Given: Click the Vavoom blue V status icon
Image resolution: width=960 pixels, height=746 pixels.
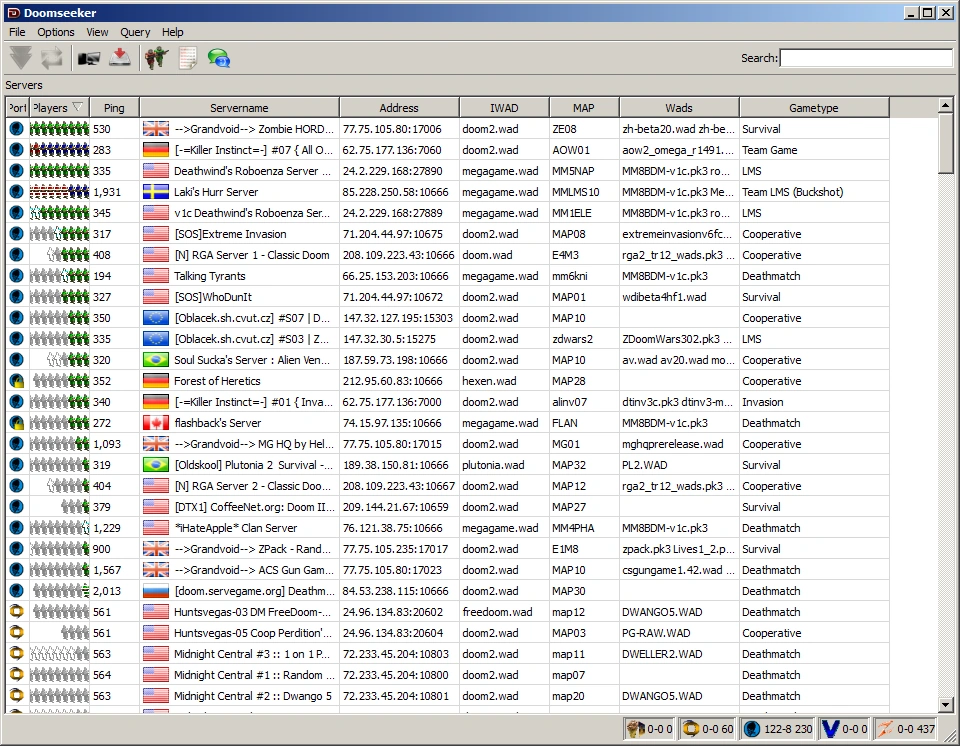Looking at the screenshot, I should click(830, 729).
